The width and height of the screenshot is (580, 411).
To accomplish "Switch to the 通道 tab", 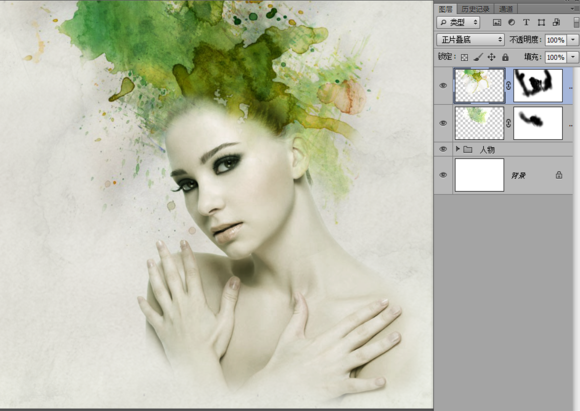I will click(x=506, y=9).
